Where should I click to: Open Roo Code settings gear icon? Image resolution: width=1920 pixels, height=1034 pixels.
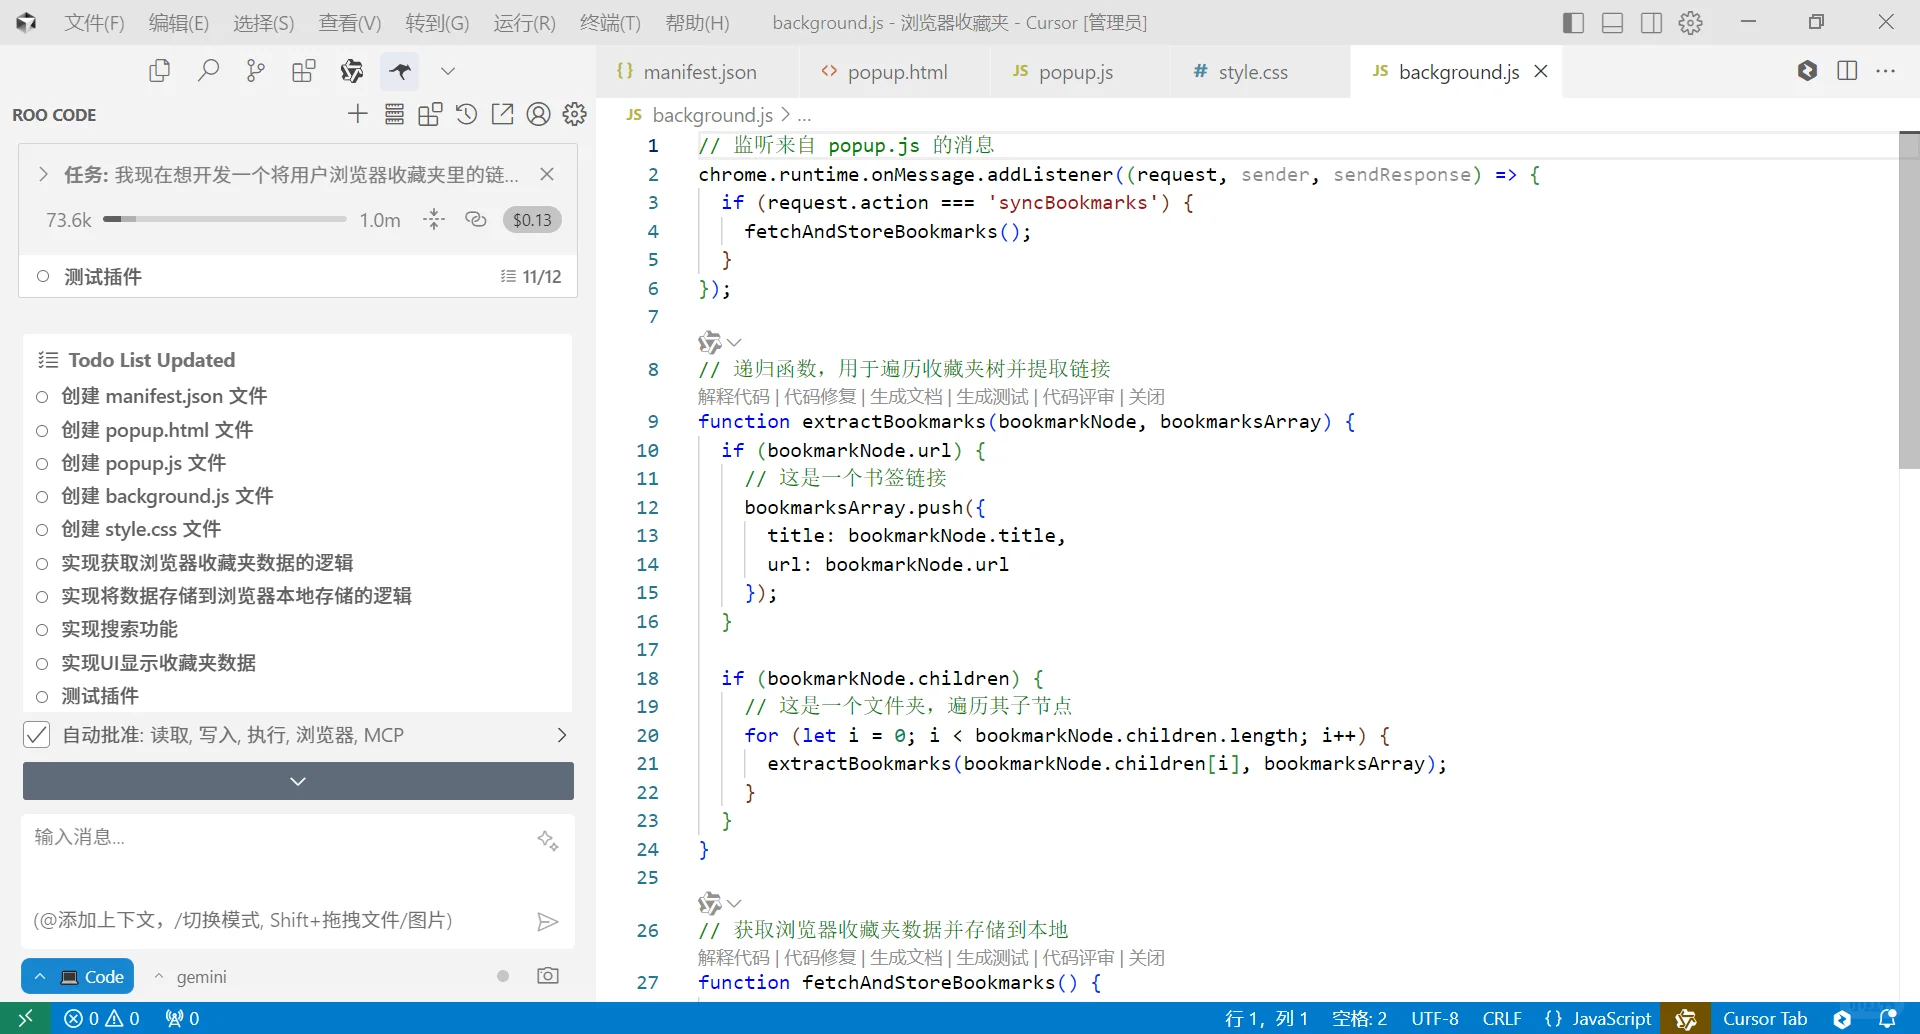(574, 114)
